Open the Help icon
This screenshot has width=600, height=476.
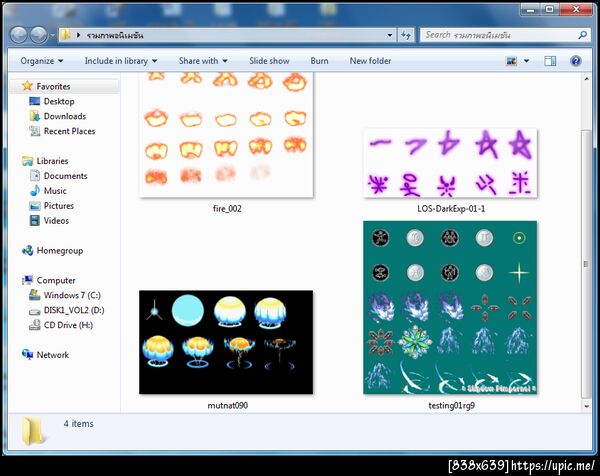click(x=576, y=61)
